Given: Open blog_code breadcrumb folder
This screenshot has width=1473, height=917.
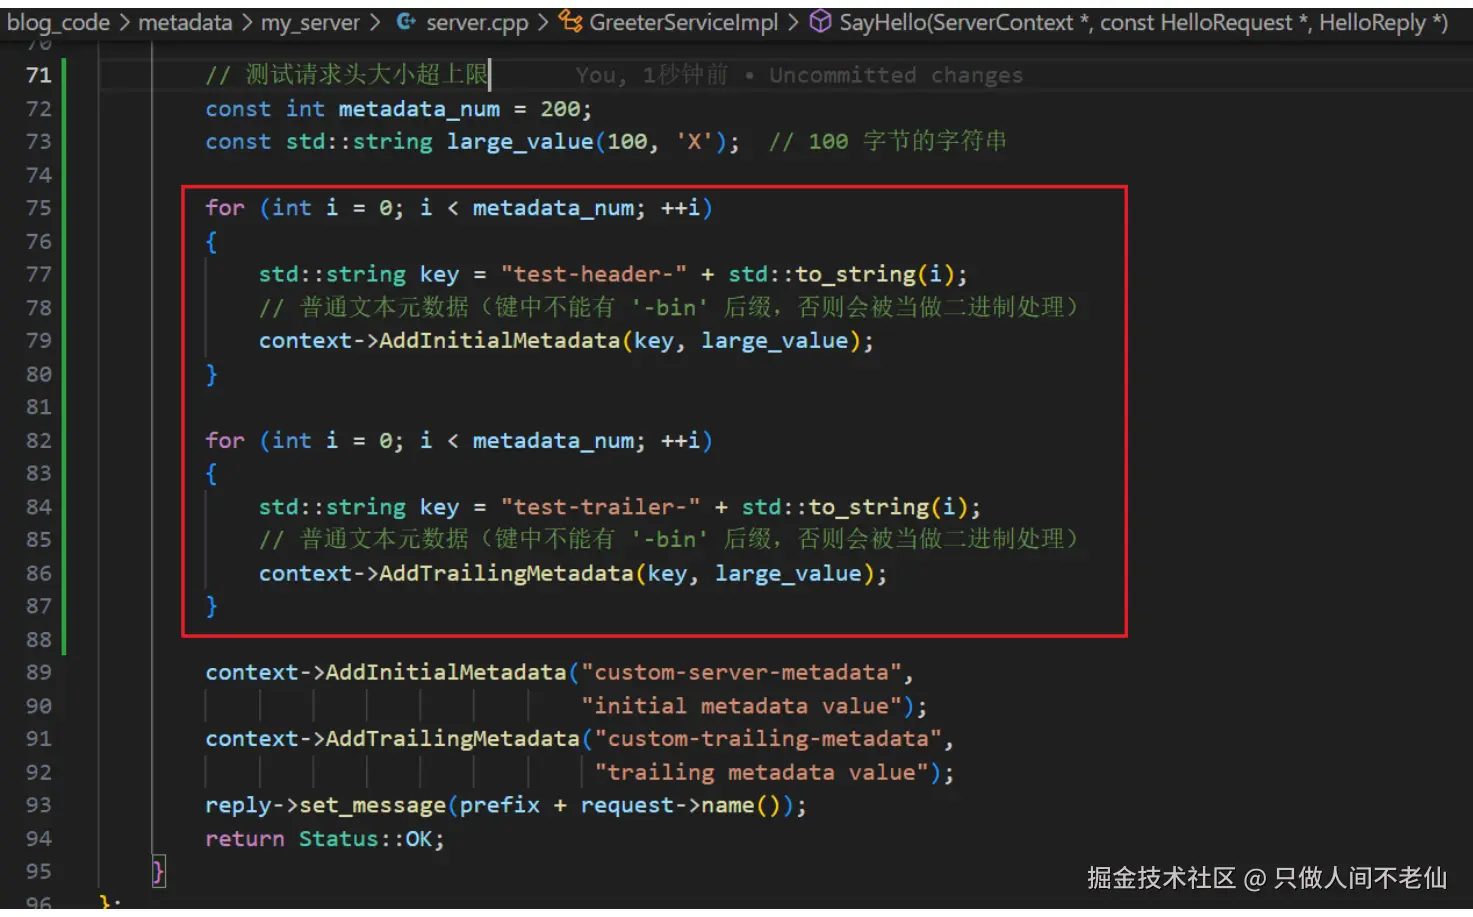Looking at the screenshot, I should coord(58,22).
